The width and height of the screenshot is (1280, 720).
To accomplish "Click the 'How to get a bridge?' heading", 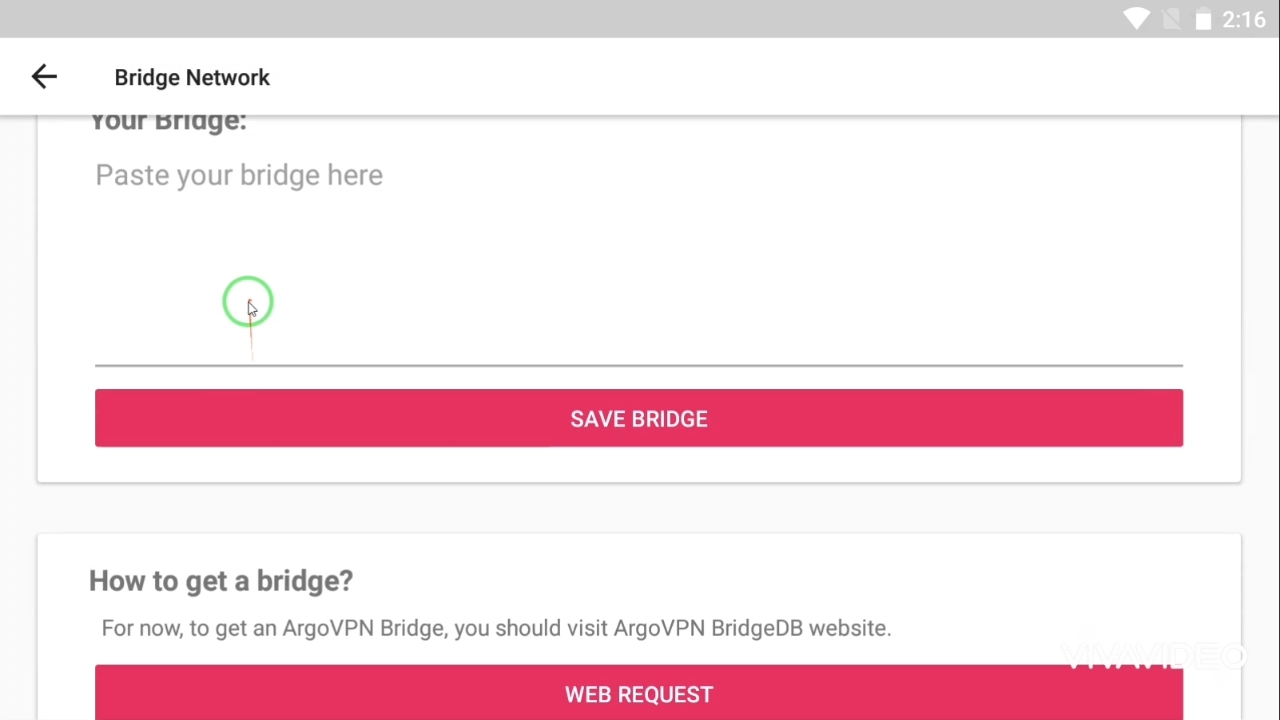I will tap(221, 581).
